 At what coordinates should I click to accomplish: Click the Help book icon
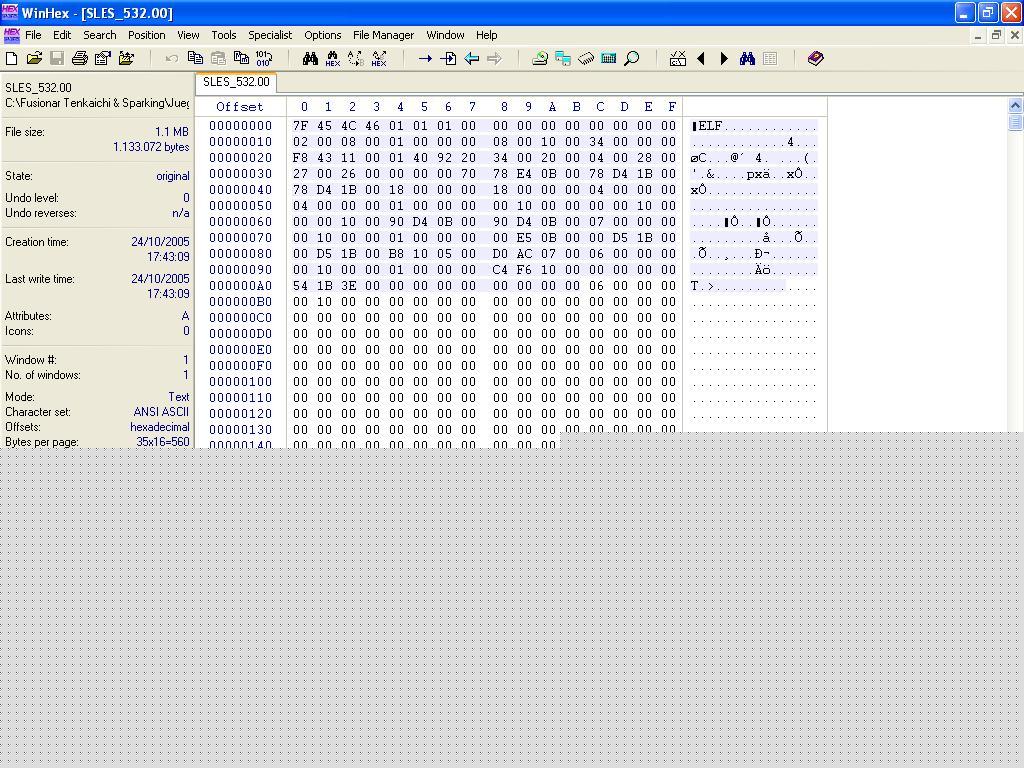(x=815, y=59)
